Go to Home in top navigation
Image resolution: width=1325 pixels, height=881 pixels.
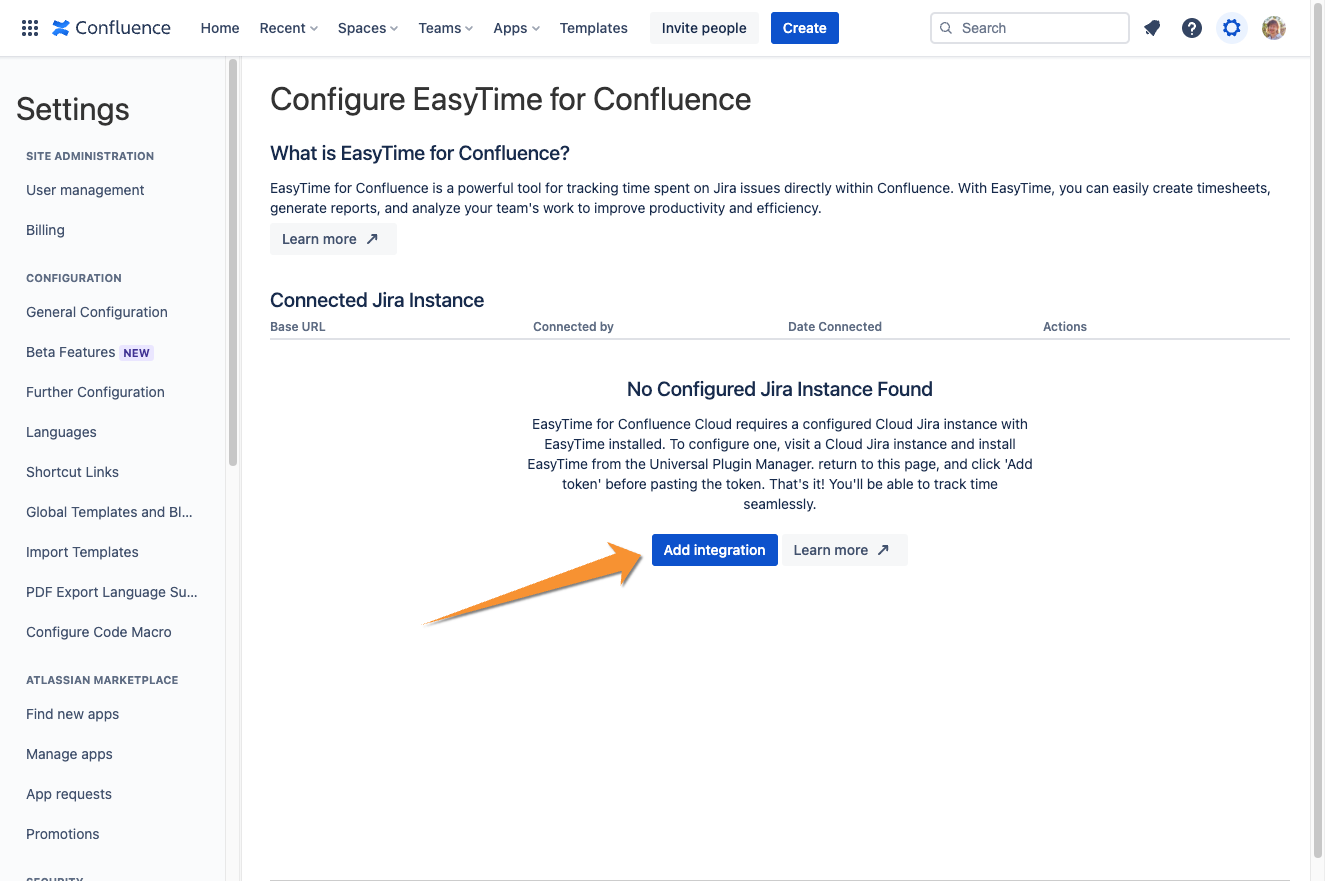pyautogui.click(x=220, y=28)
